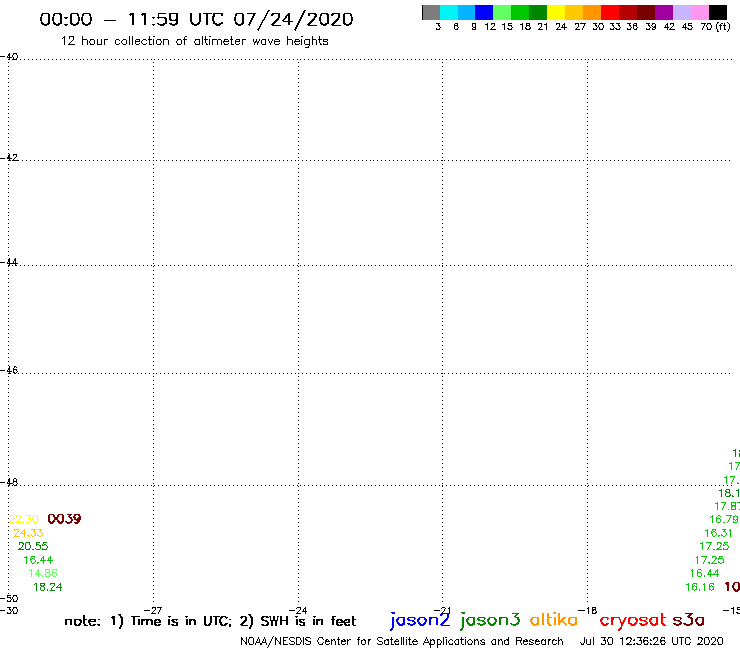Screen dimensions: 740x650
Task: Pick the yellow swatch in the wave height scale
Action: point(556,12)
